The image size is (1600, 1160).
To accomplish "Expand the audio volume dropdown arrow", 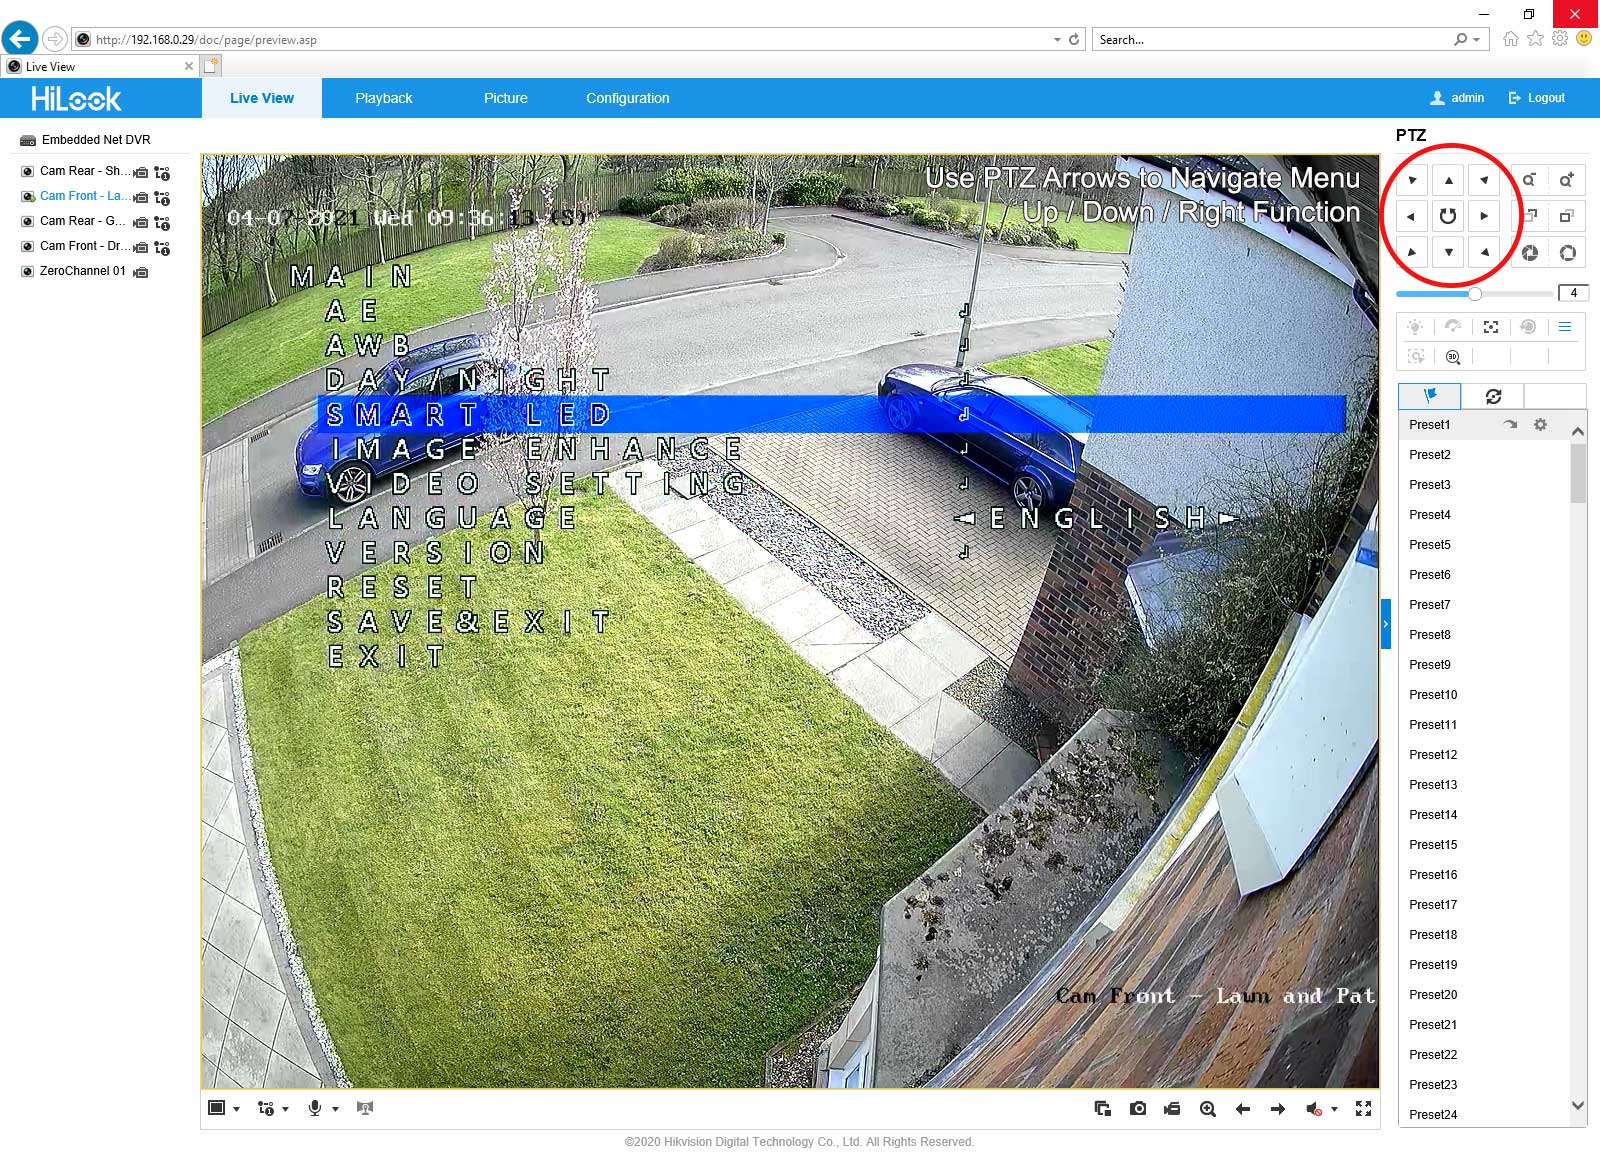I will (1334, 1109).
